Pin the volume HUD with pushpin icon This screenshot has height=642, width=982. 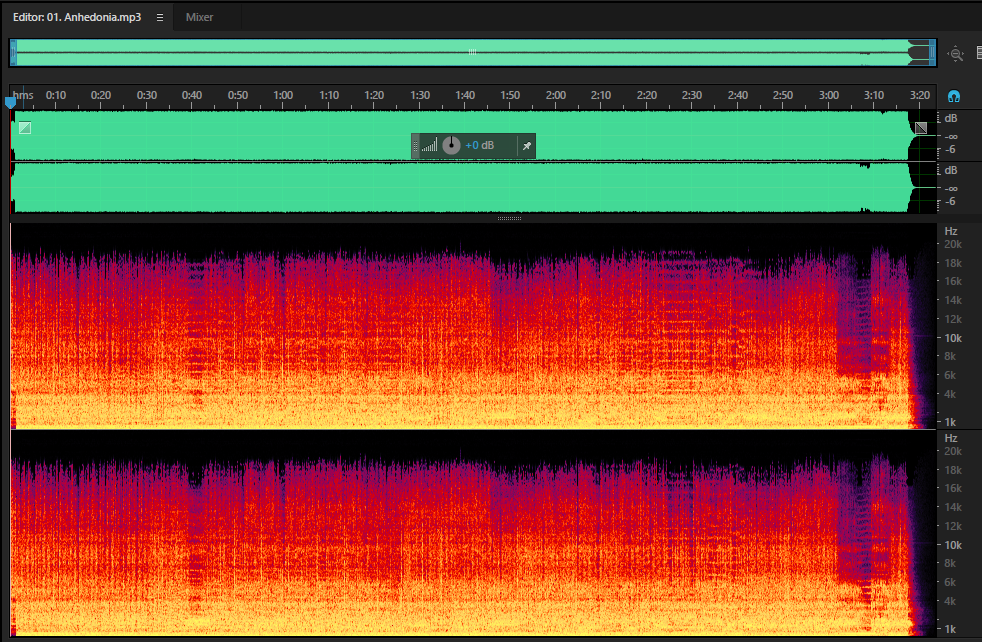[x=527, y=146]
